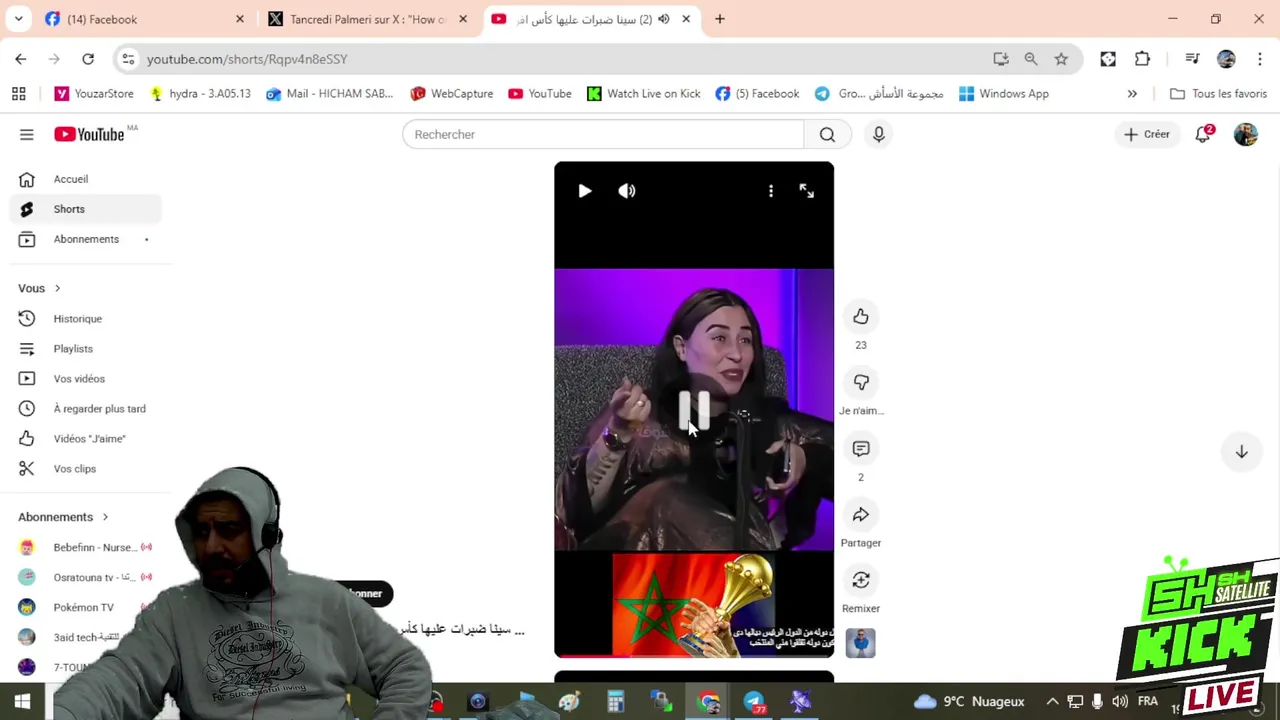Open YouzarStore bookmark
The width and height of the screenshot is (1280, 720).
coord(94,94)
